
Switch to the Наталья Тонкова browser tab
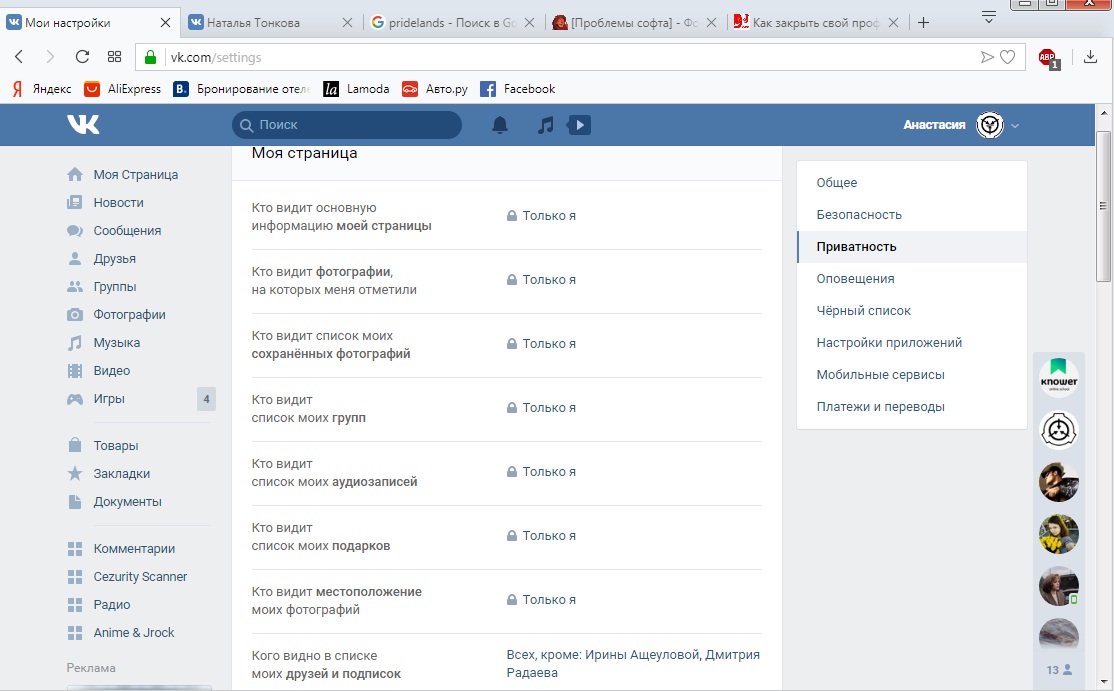click(265, 23)
